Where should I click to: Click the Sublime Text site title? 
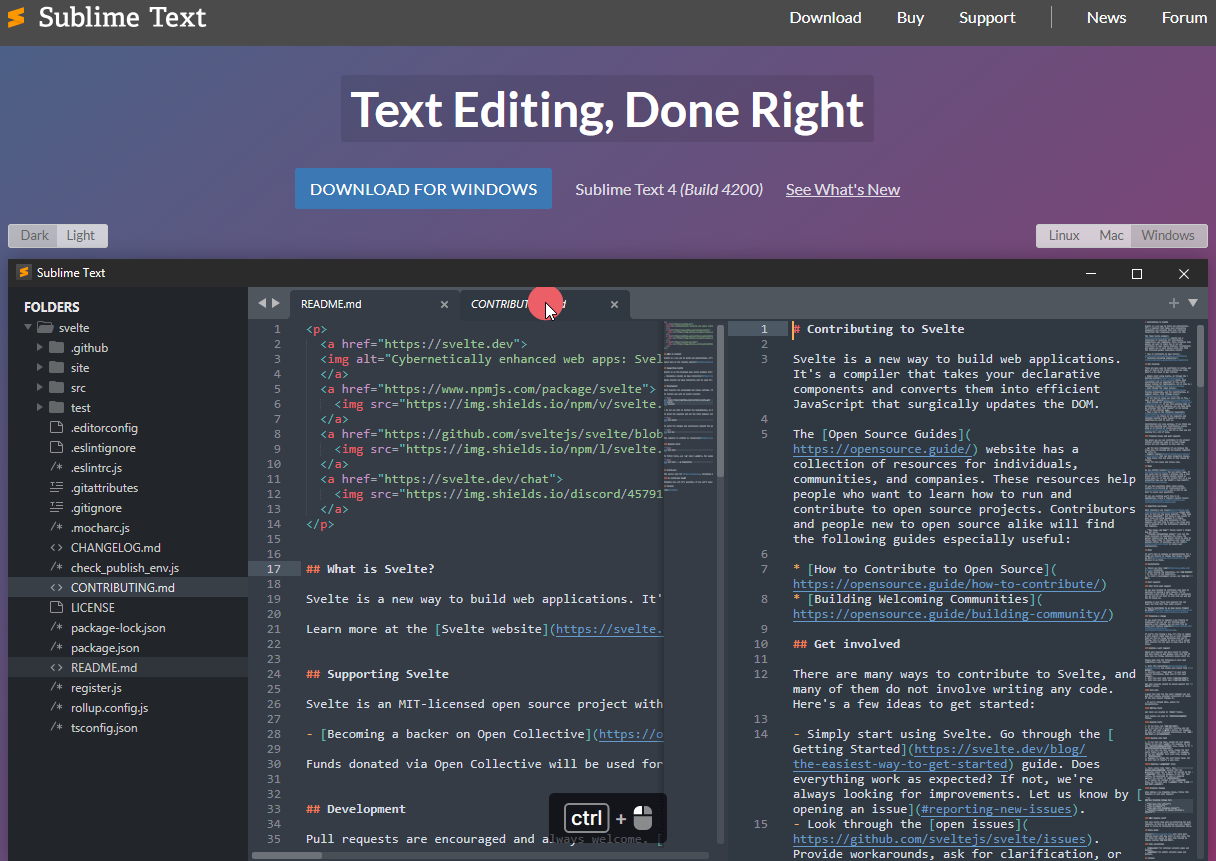122,17
